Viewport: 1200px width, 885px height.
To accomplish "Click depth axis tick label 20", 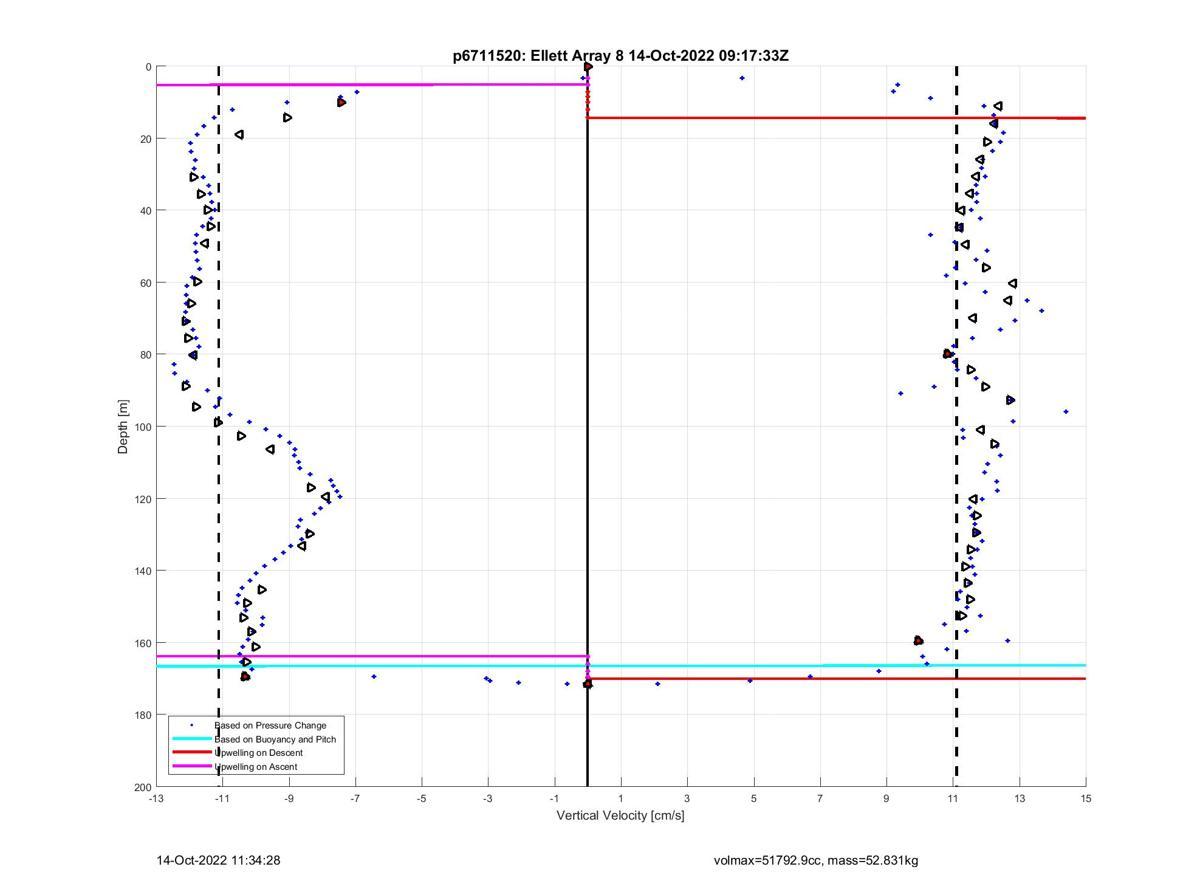I will [x=145, y=139].
